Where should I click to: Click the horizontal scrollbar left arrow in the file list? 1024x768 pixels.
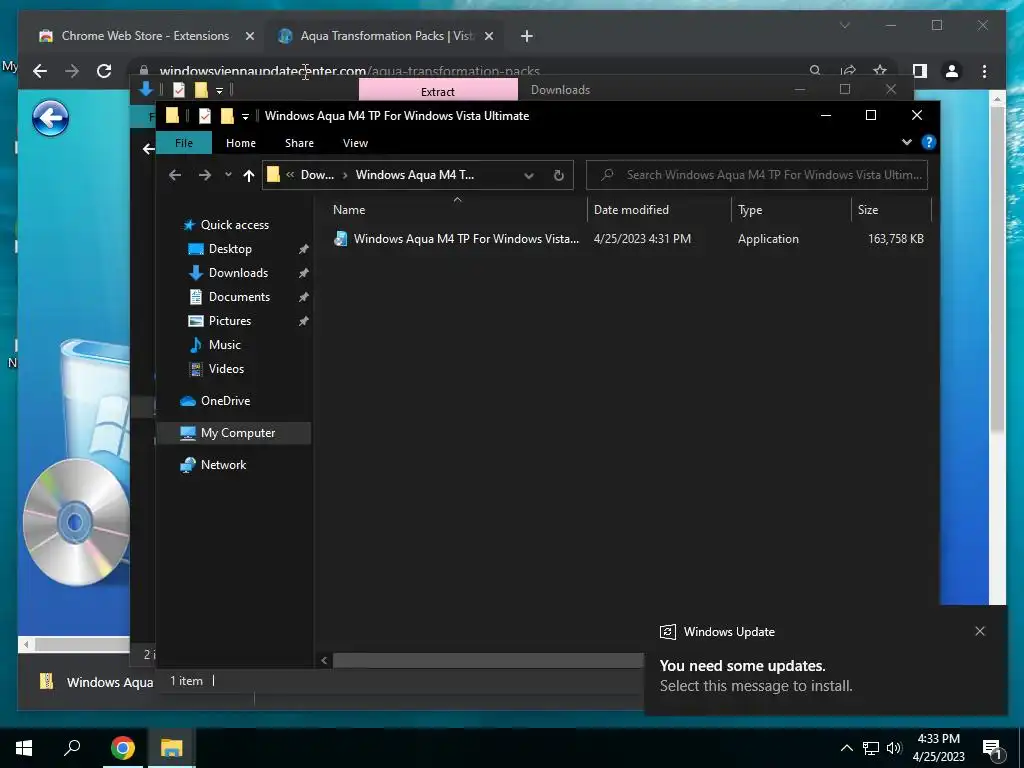324,660
